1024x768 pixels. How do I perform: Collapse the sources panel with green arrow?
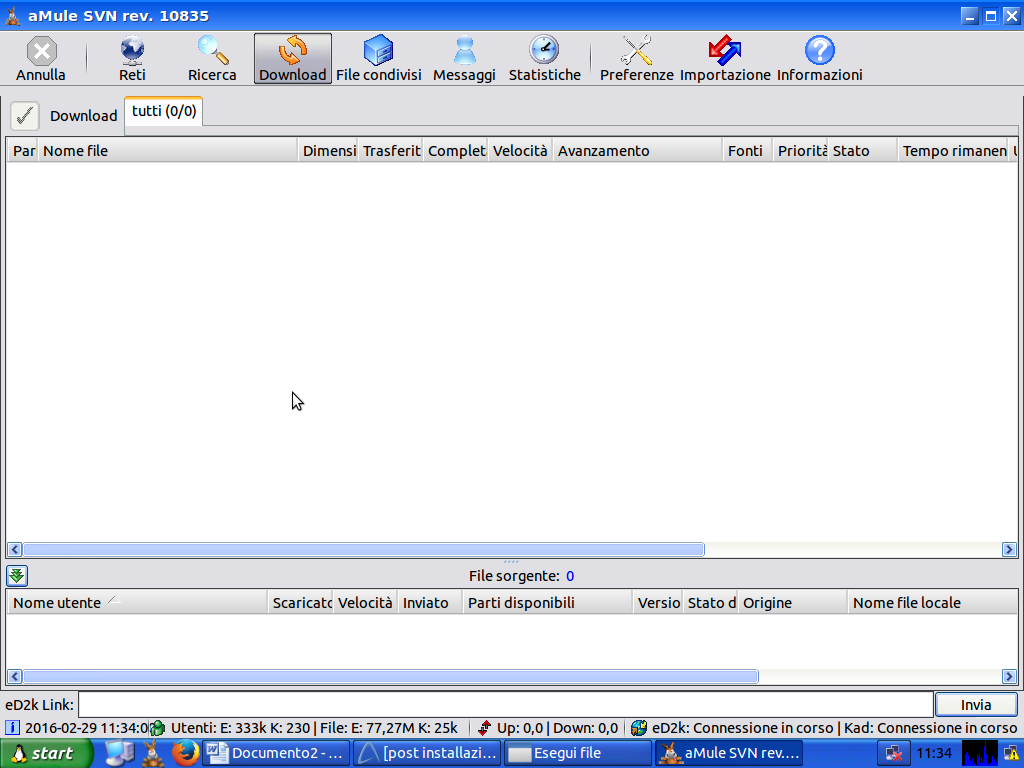click(17, 575)
